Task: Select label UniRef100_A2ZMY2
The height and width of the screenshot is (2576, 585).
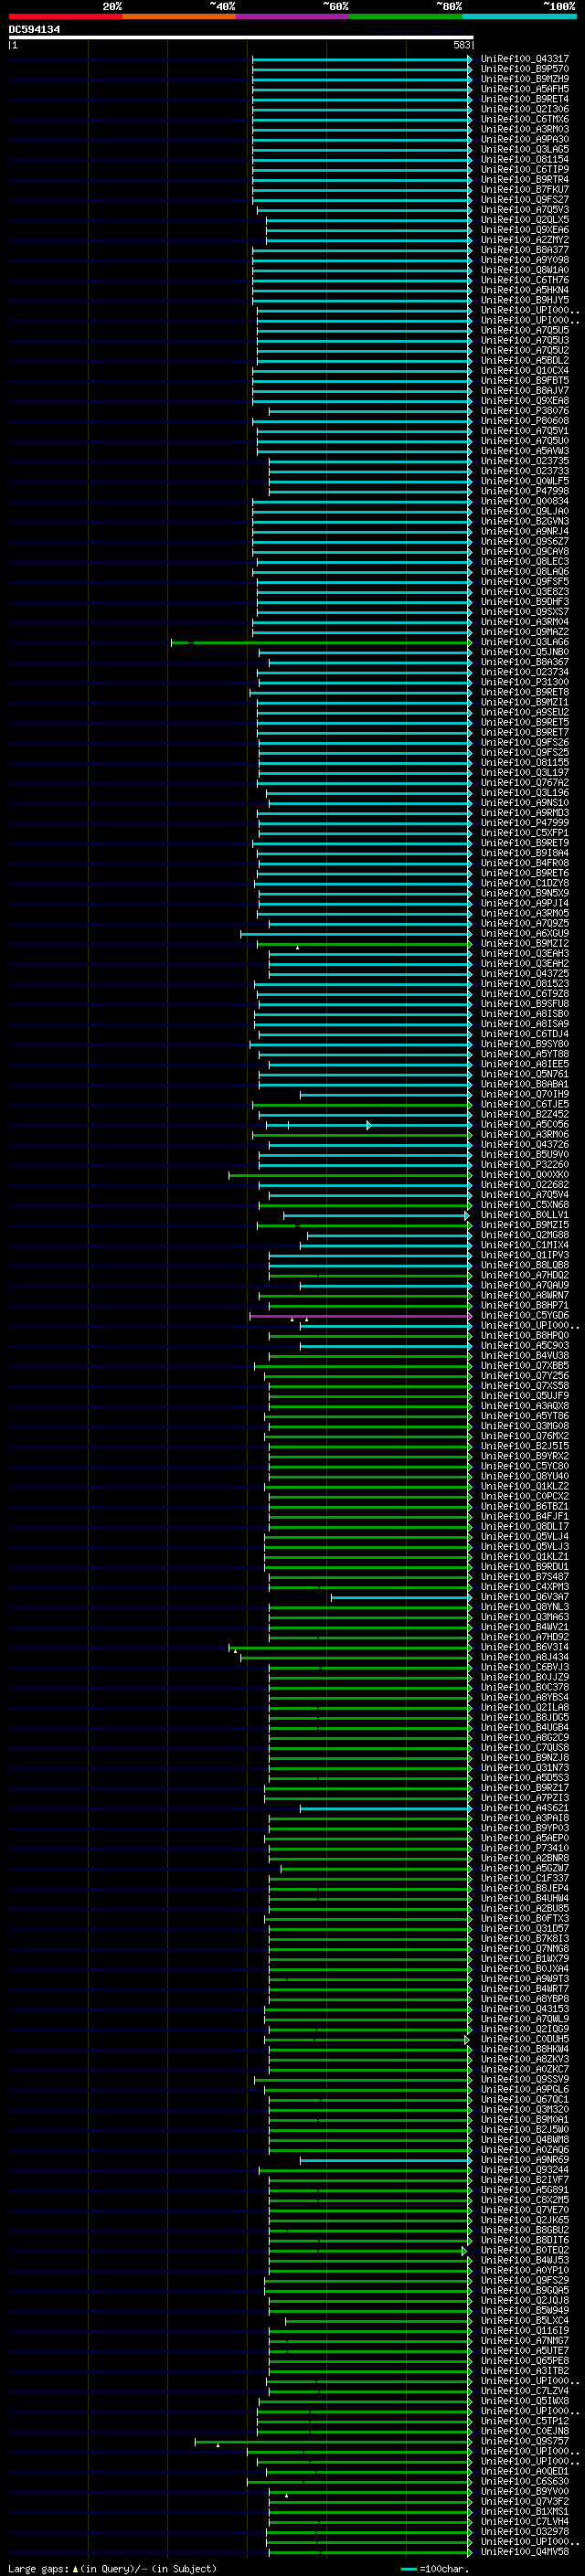Action: click(x=525, y=240)
